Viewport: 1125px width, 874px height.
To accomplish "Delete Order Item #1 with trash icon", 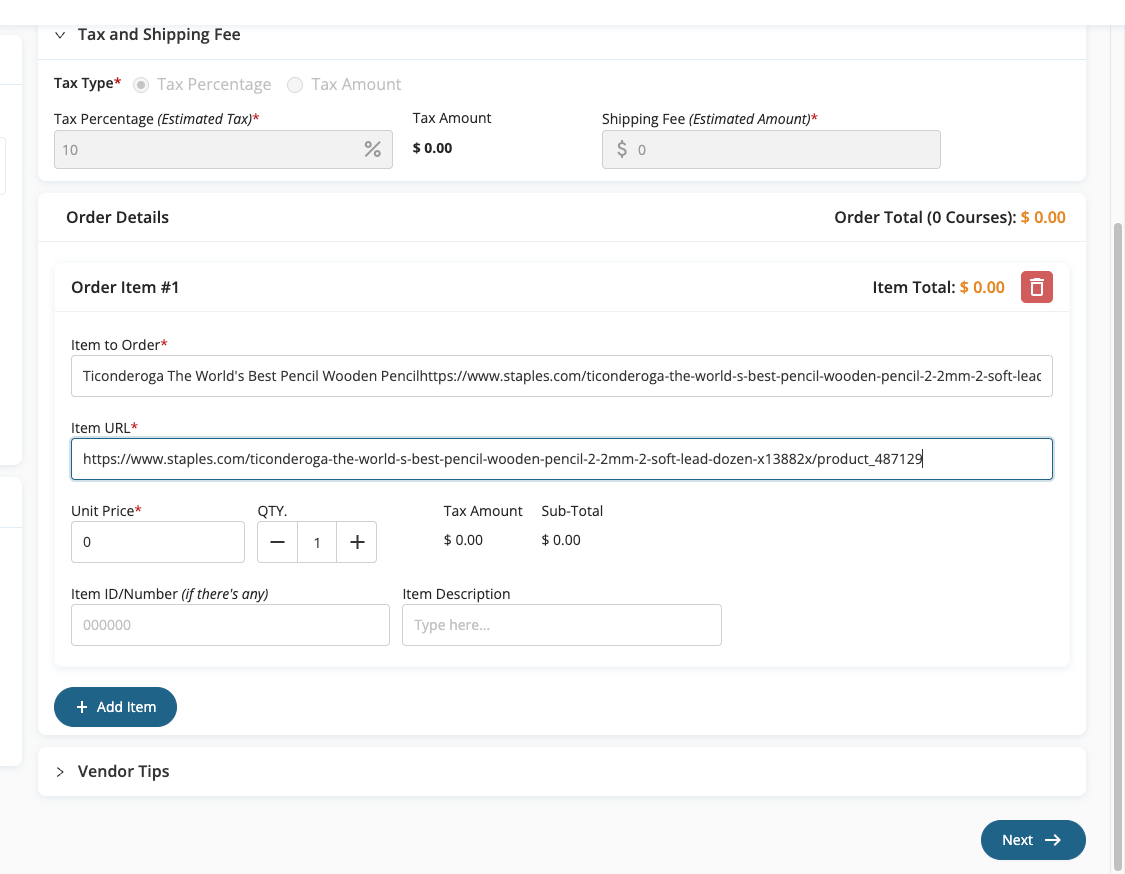I will [1037, 287].
